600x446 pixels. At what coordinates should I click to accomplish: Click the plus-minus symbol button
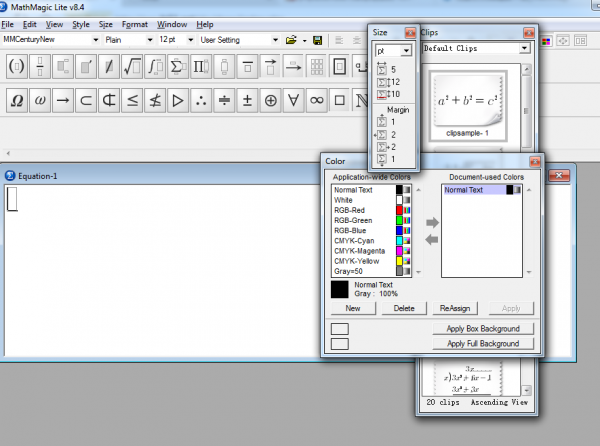(247, 101)
